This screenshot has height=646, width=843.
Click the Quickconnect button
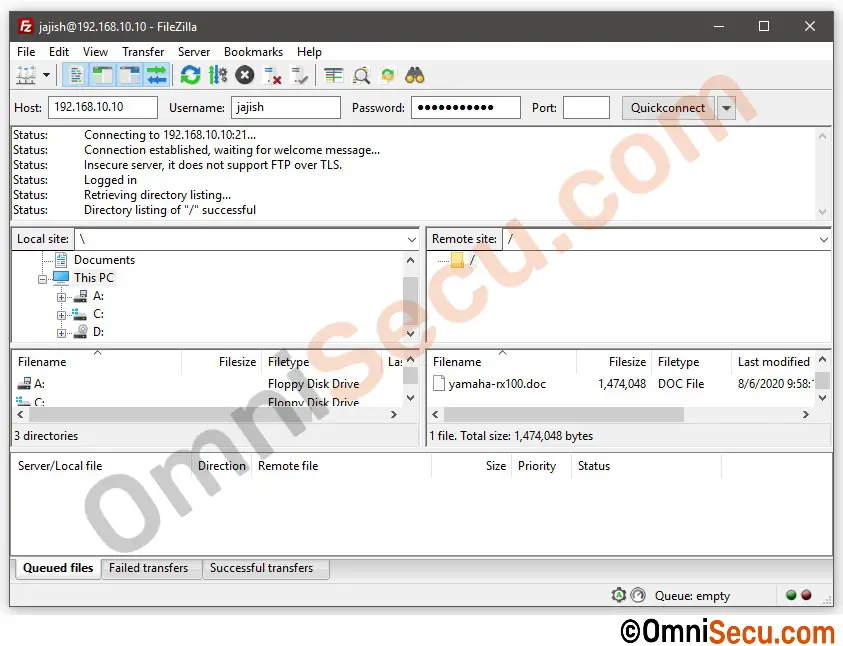(x=668, y=108)
